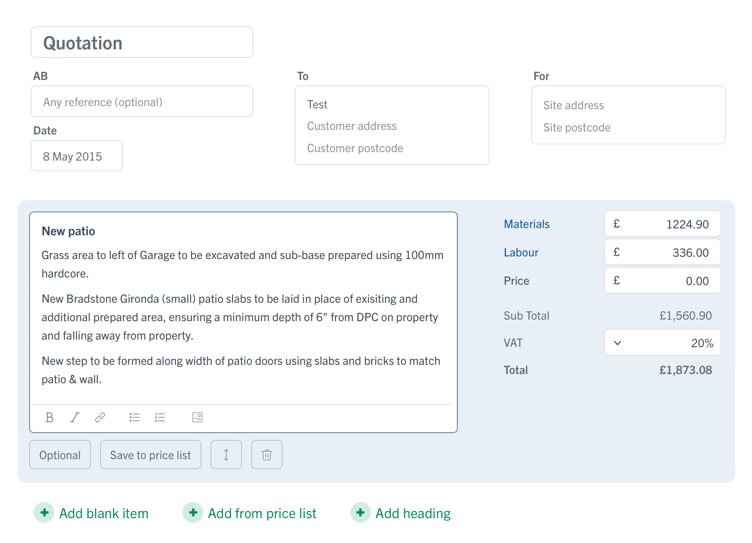Start a numbered list
This screenshot has height=543, width=752.
(160, 417)
